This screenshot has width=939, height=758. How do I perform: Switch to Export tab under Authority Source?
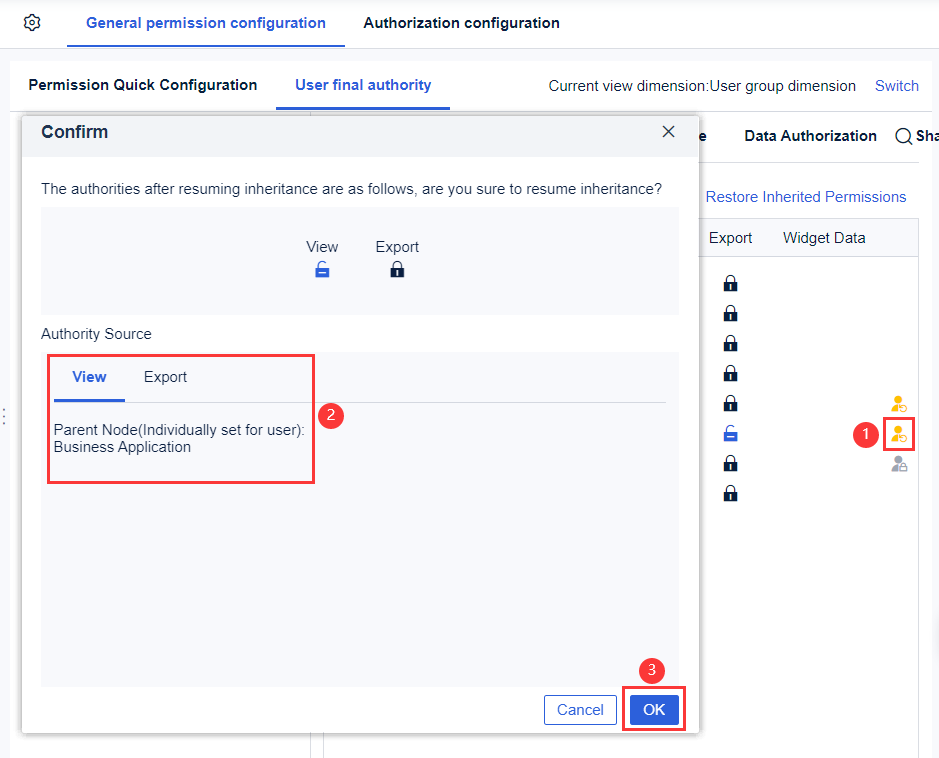point(164,377)
